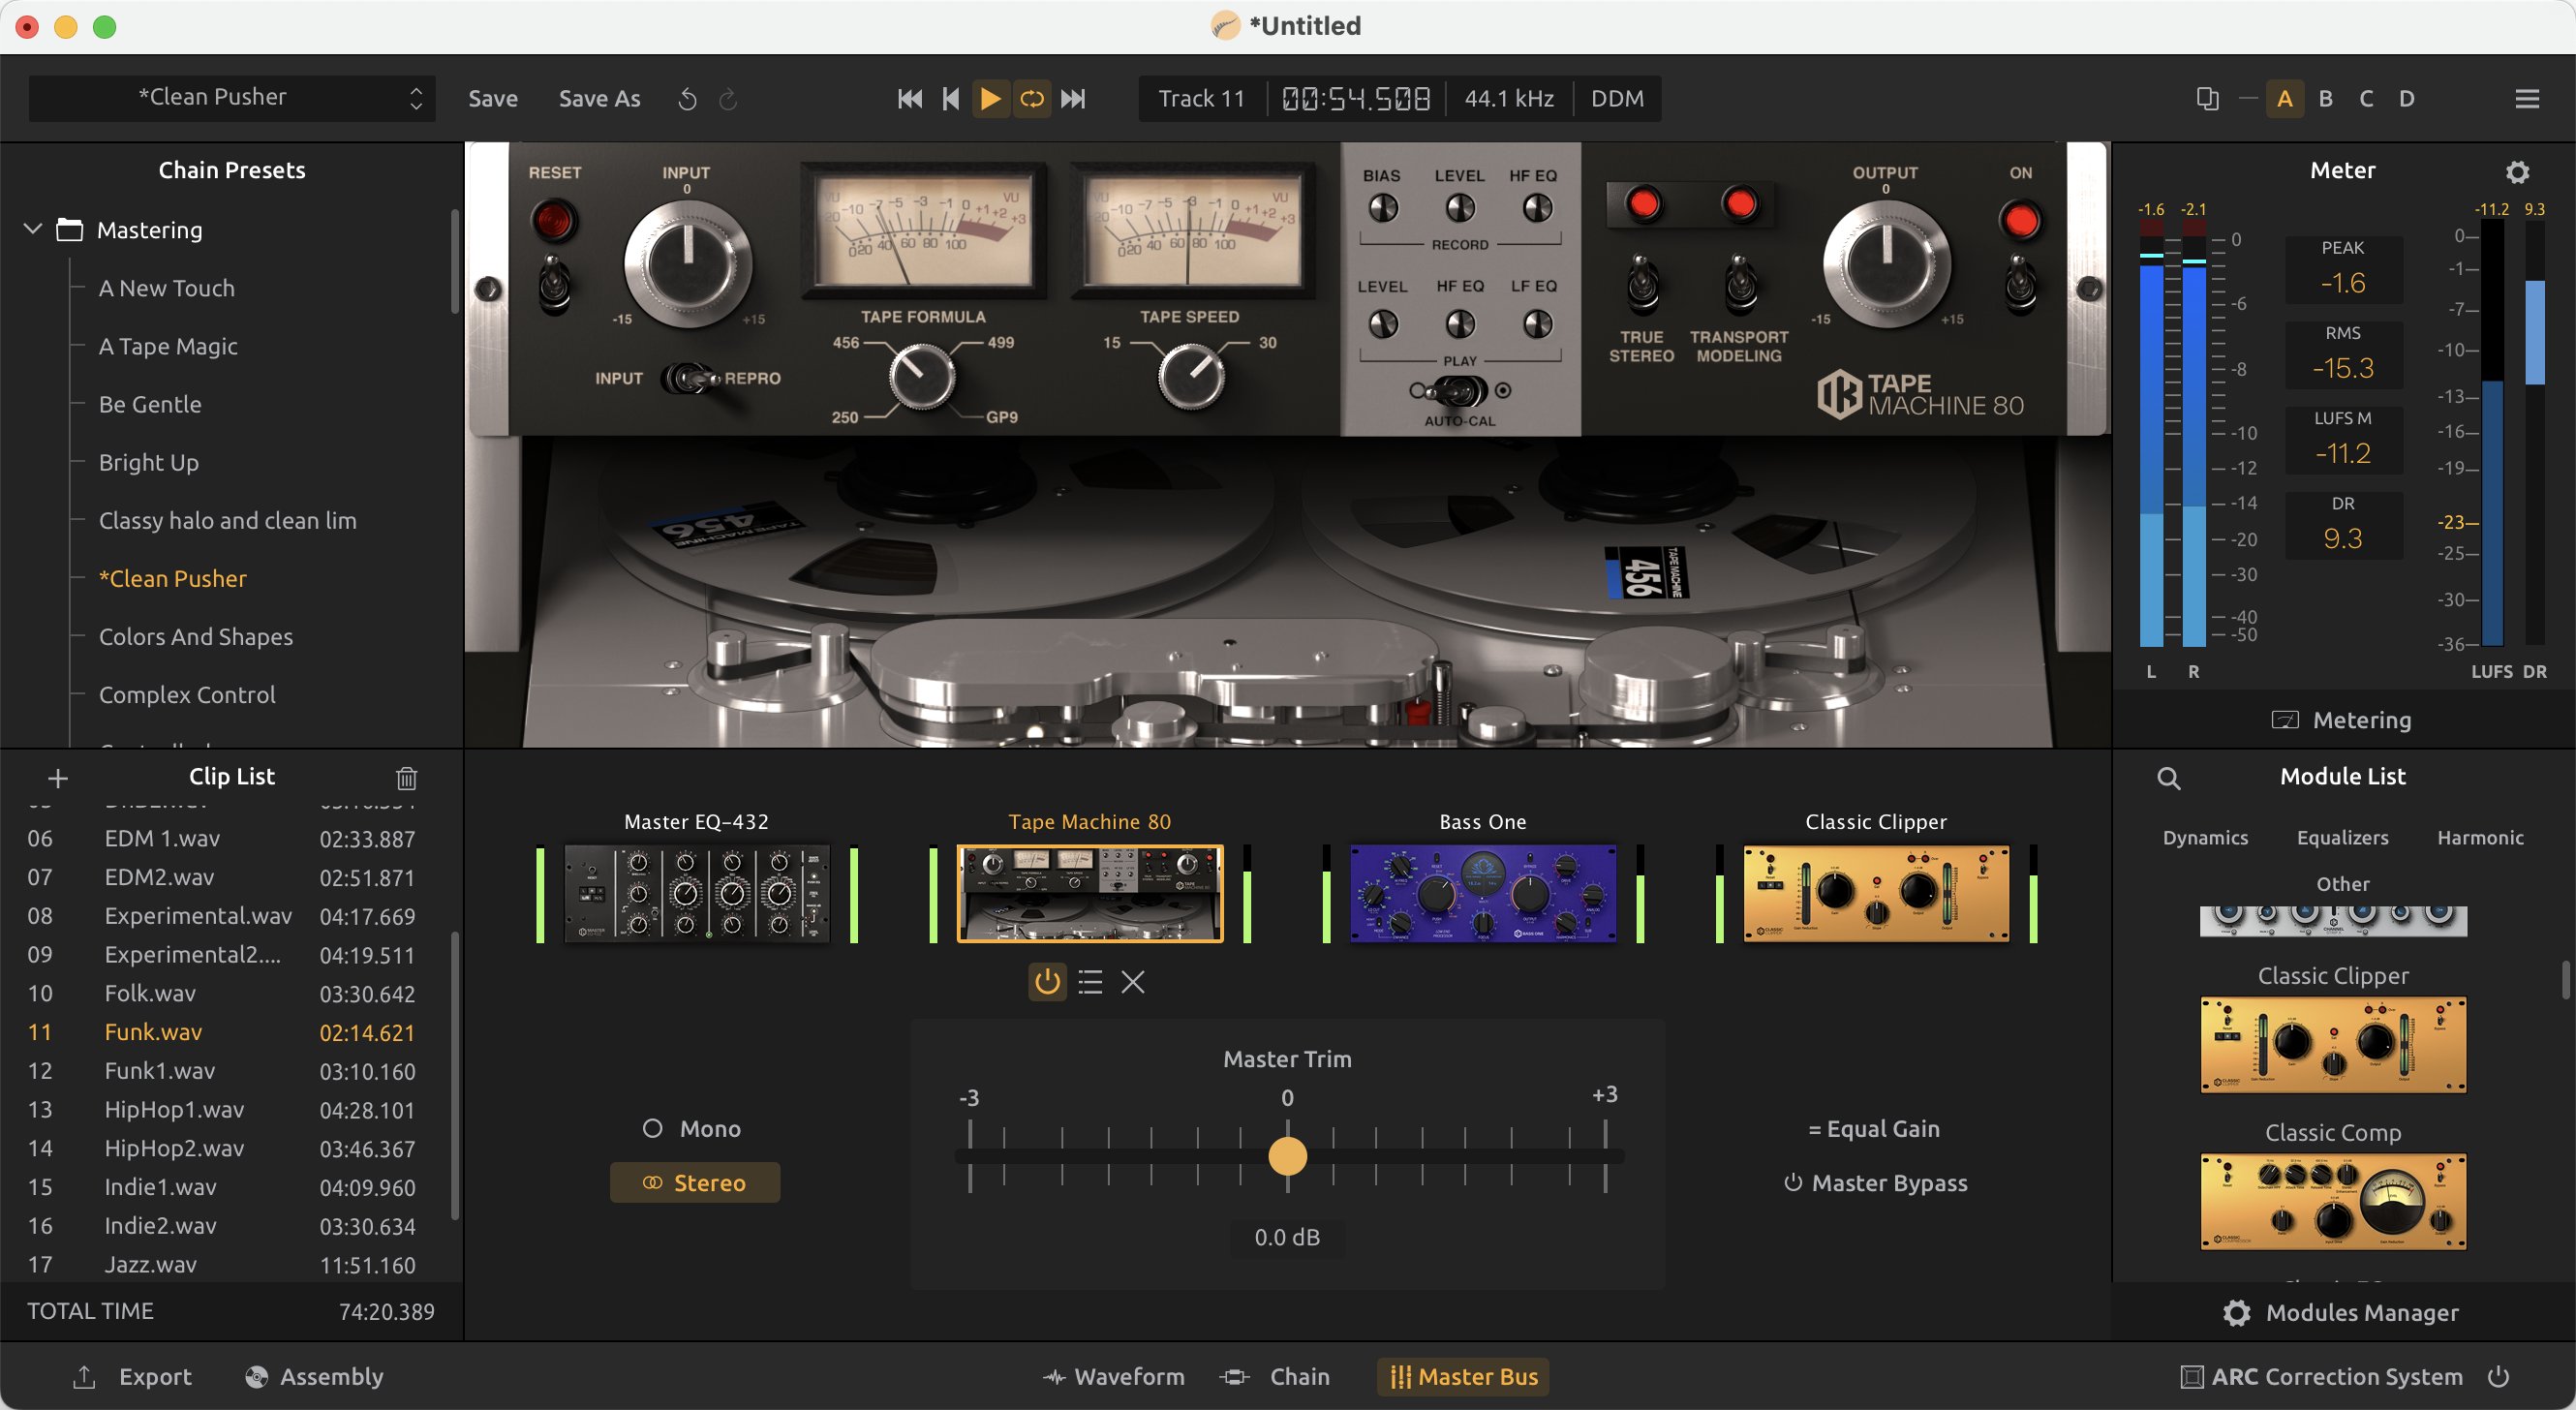
Task: Open the Meter settings gear
Action: click(2518, 171)
